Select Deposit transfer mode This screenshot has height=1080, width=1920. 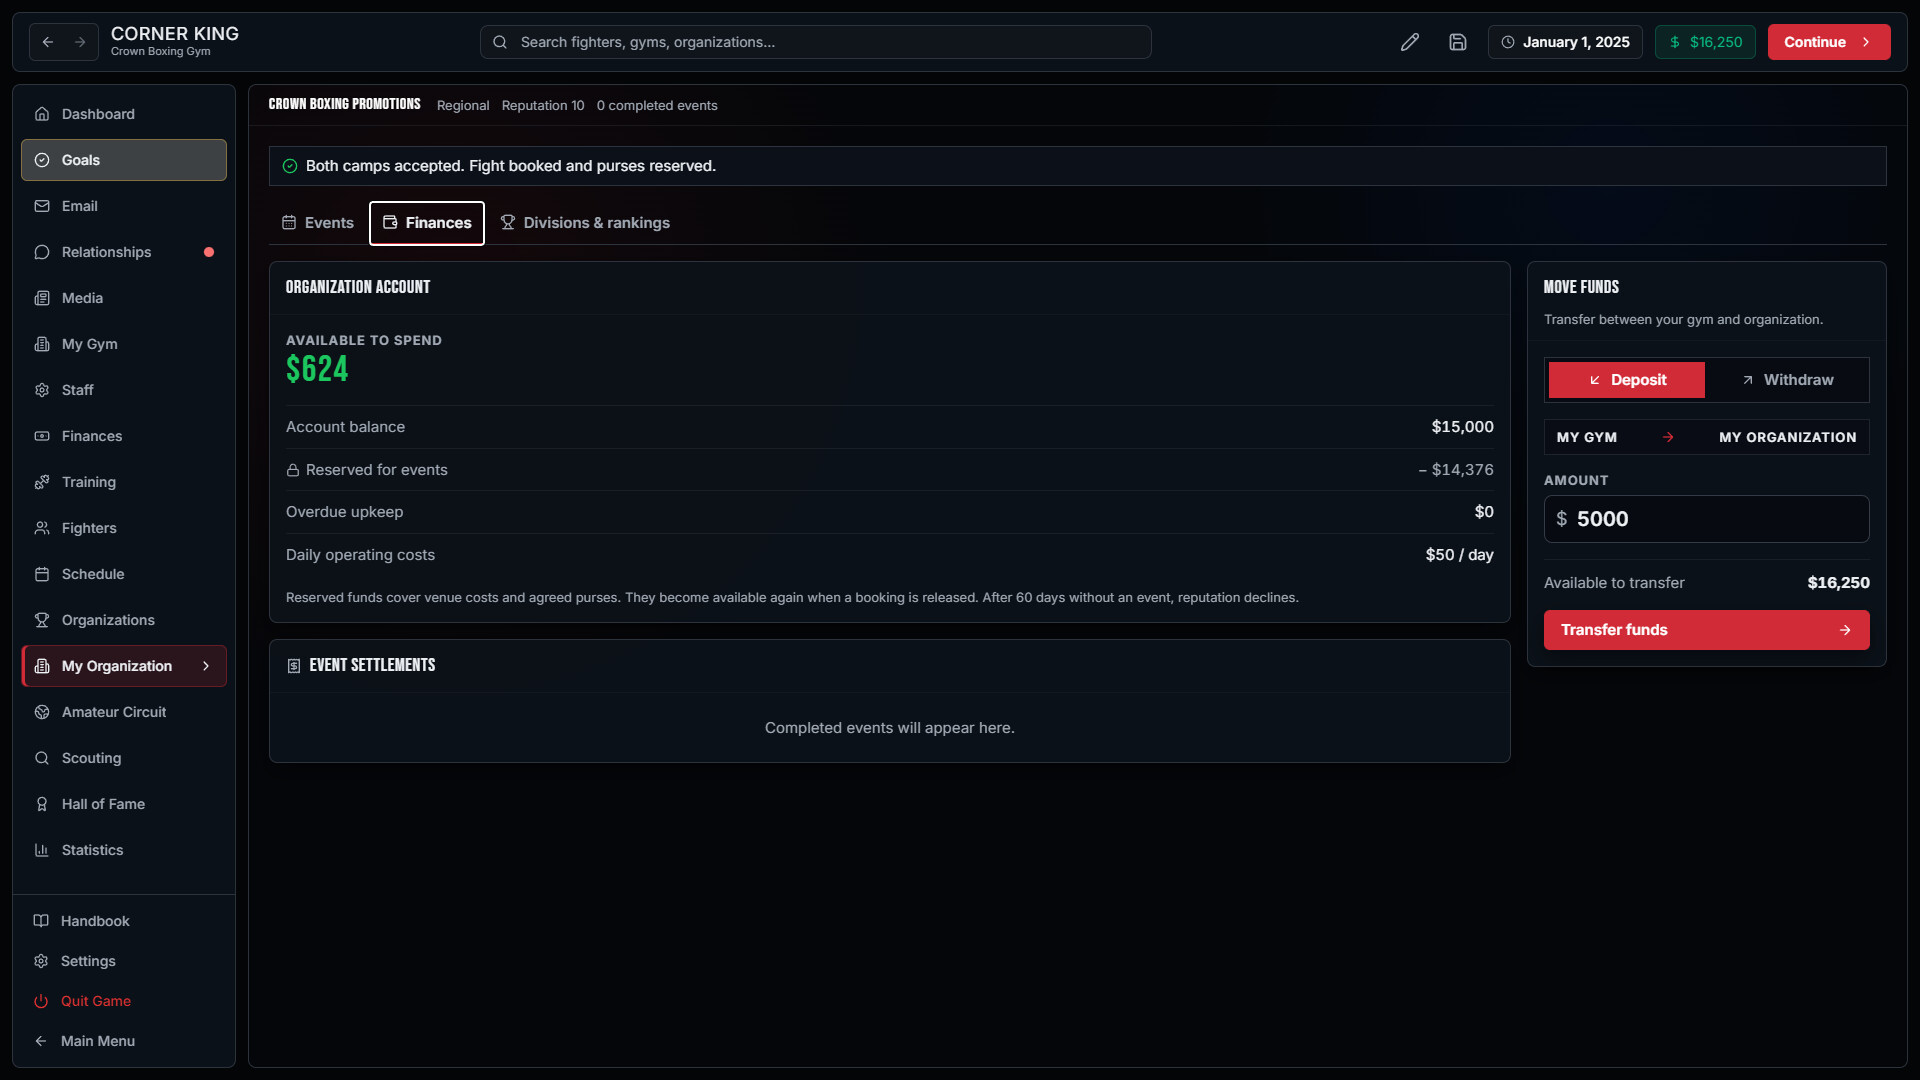tap(1627, 380)
